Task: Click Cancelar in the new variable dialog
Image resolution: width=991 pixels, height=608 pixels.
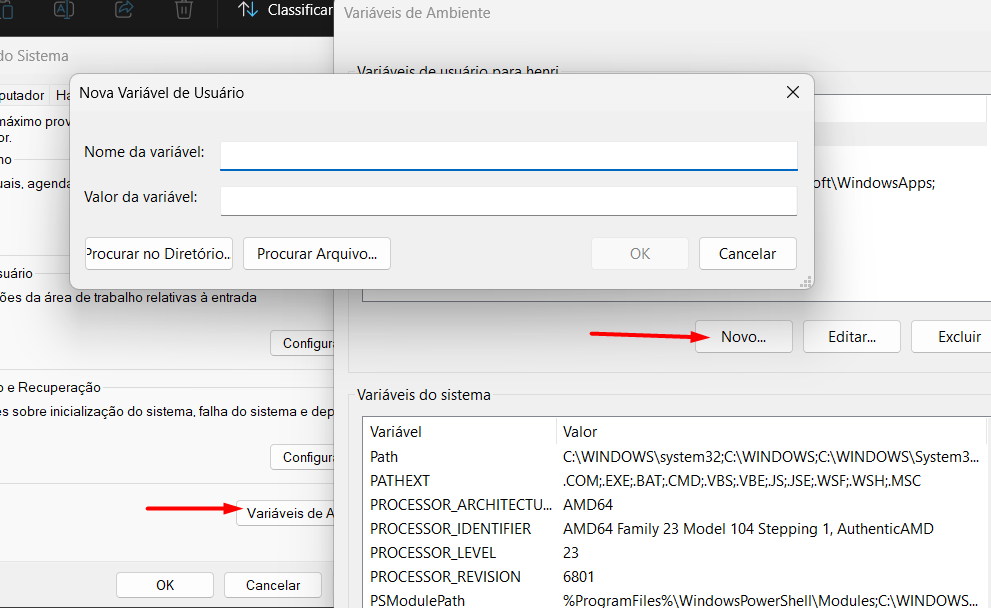Action: pyautogui.click(x=748, y=253)
